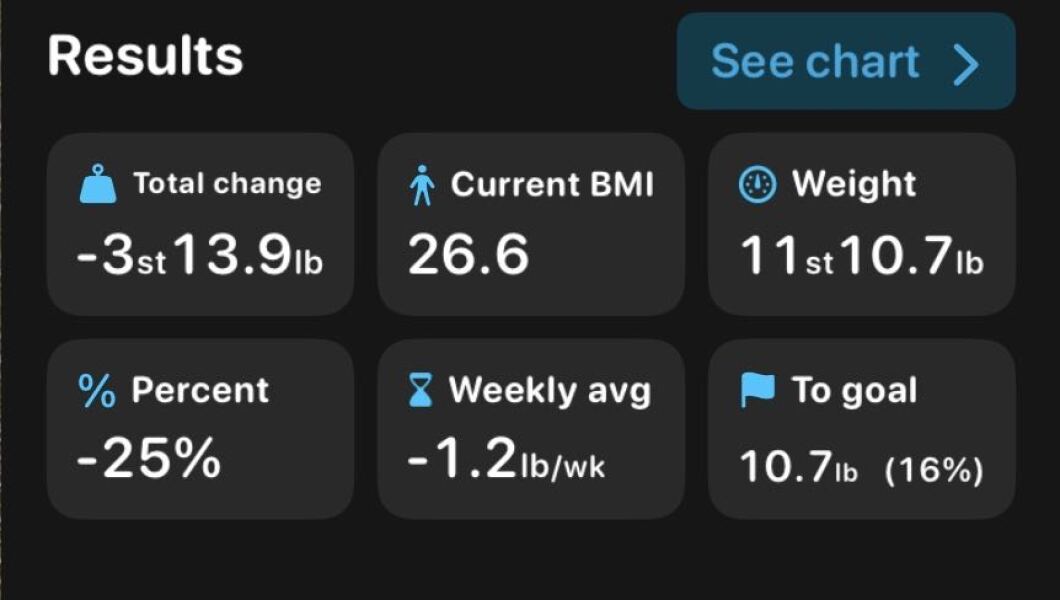Screen dimensions: 1060x600
Task: Tap the Weight results card
Action: [861, 224]
